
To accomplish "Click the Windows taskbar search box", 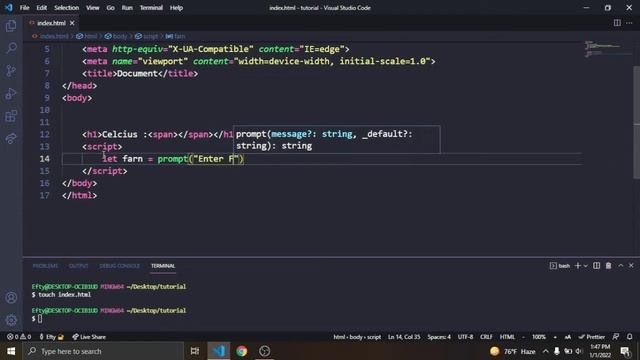I will [x=103, y=351].
